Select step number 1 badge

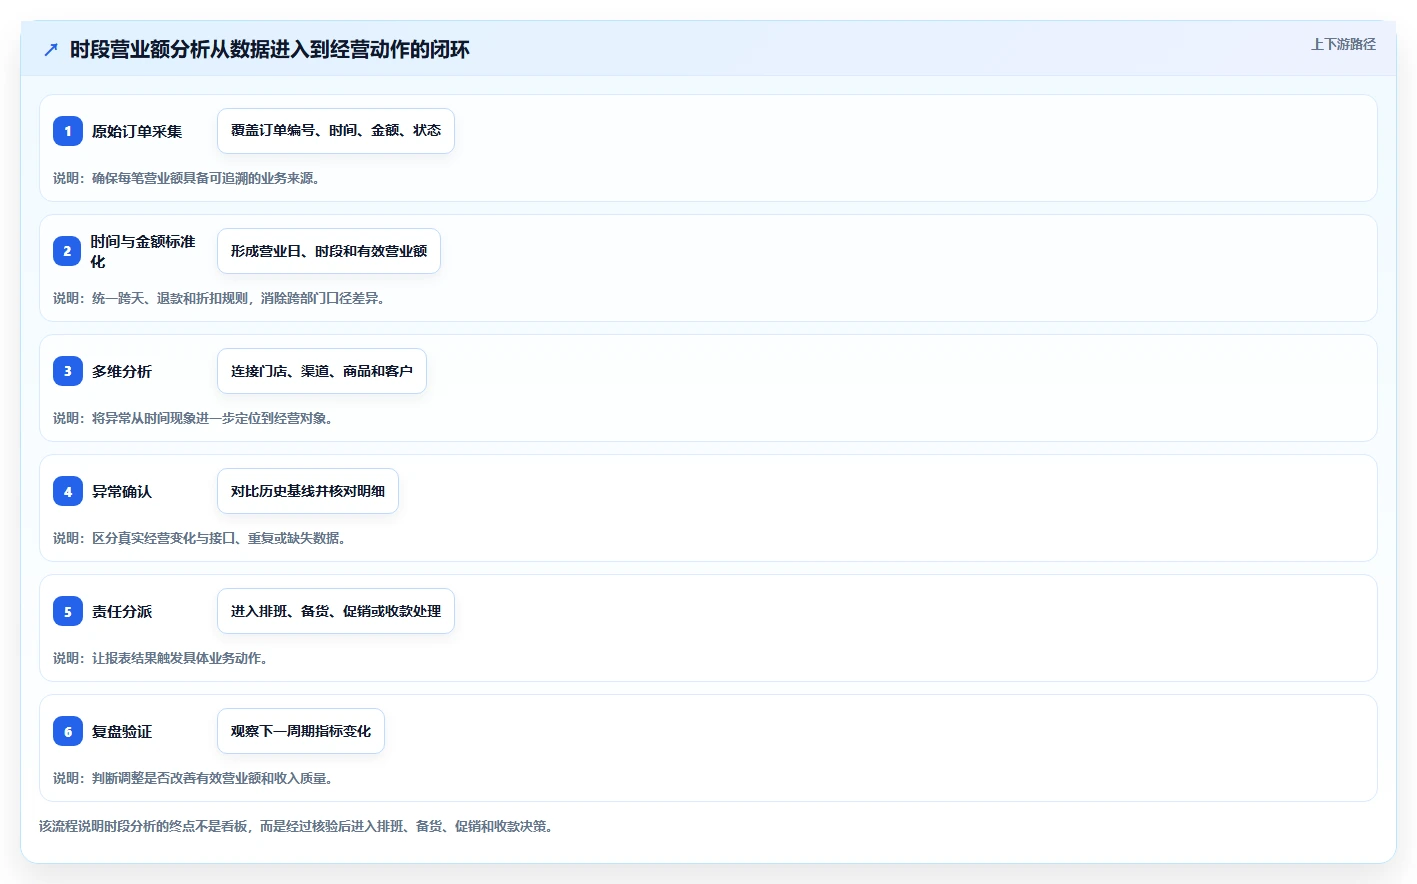(x=68, y=131)
